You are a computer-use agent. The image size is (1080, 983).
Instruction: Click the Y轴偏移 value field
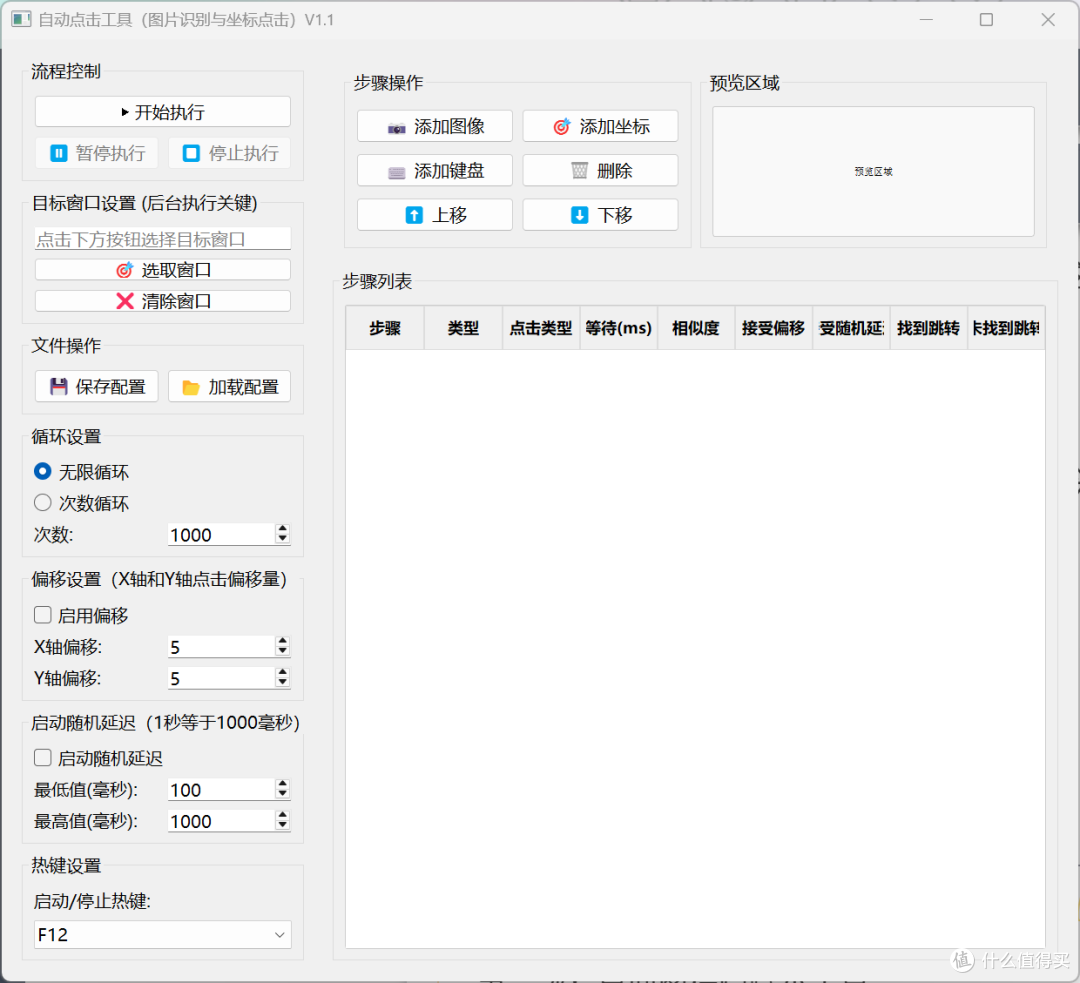222,678
